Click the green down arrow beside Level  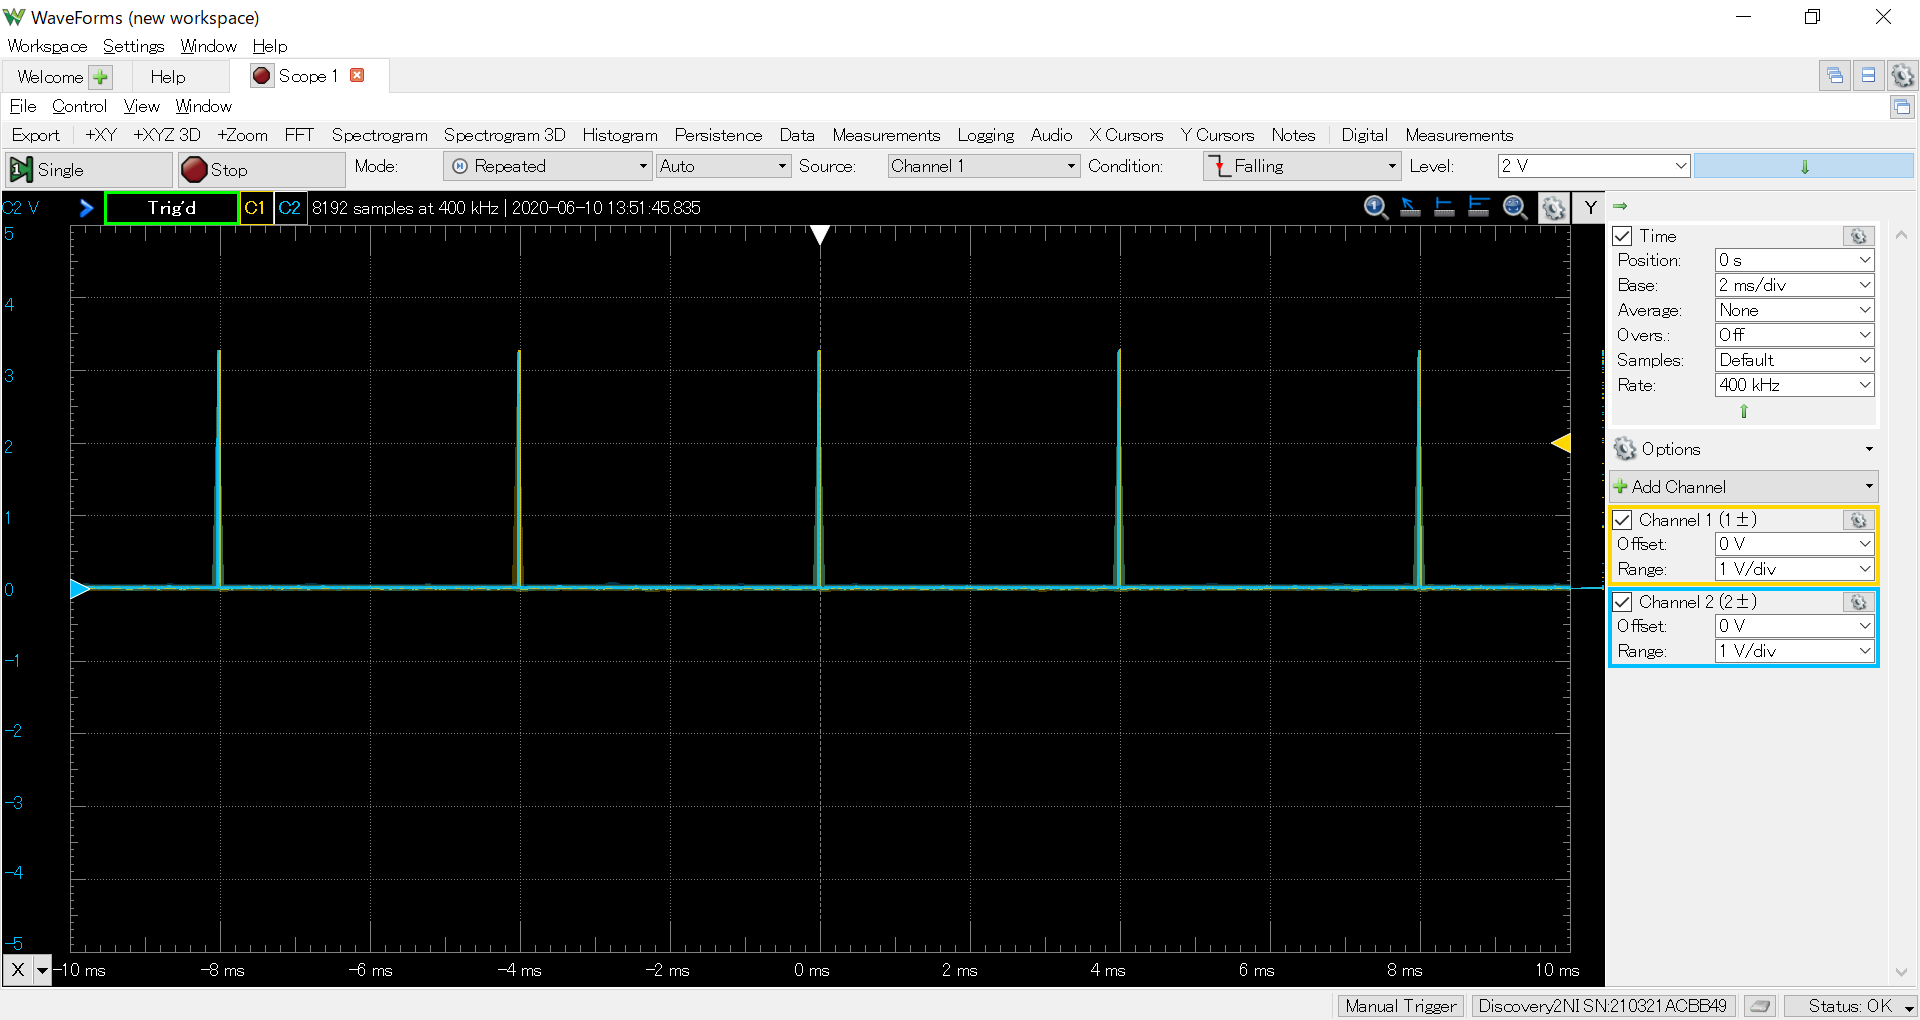[1804, 166]
